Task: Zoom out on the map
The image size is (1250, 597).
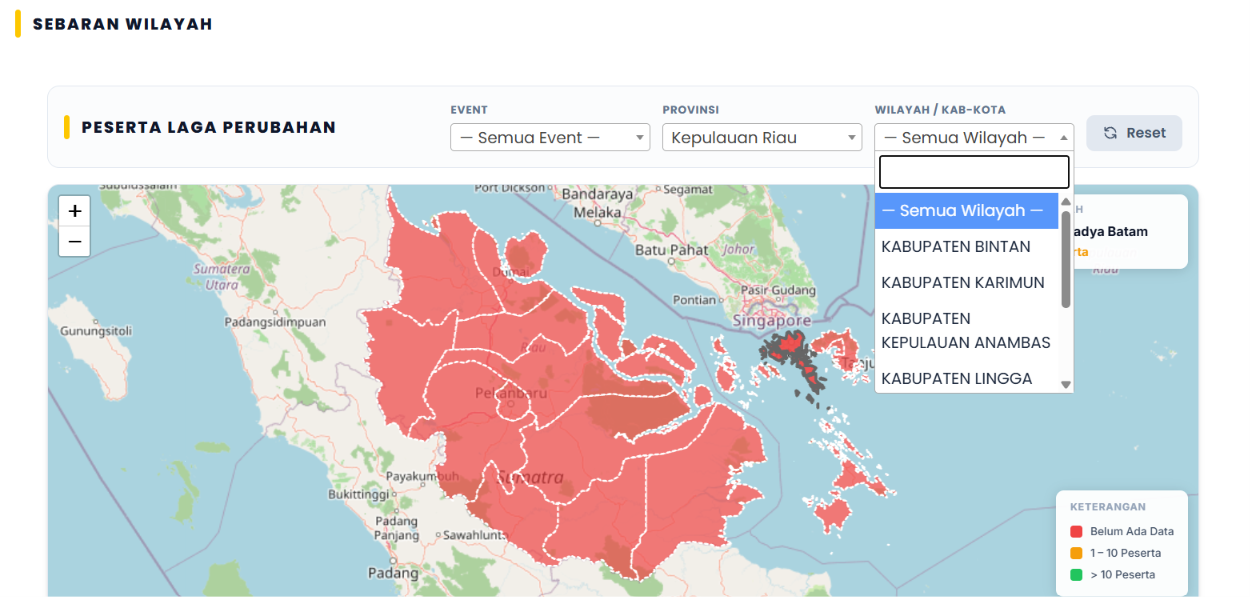Action: [75, 241]
